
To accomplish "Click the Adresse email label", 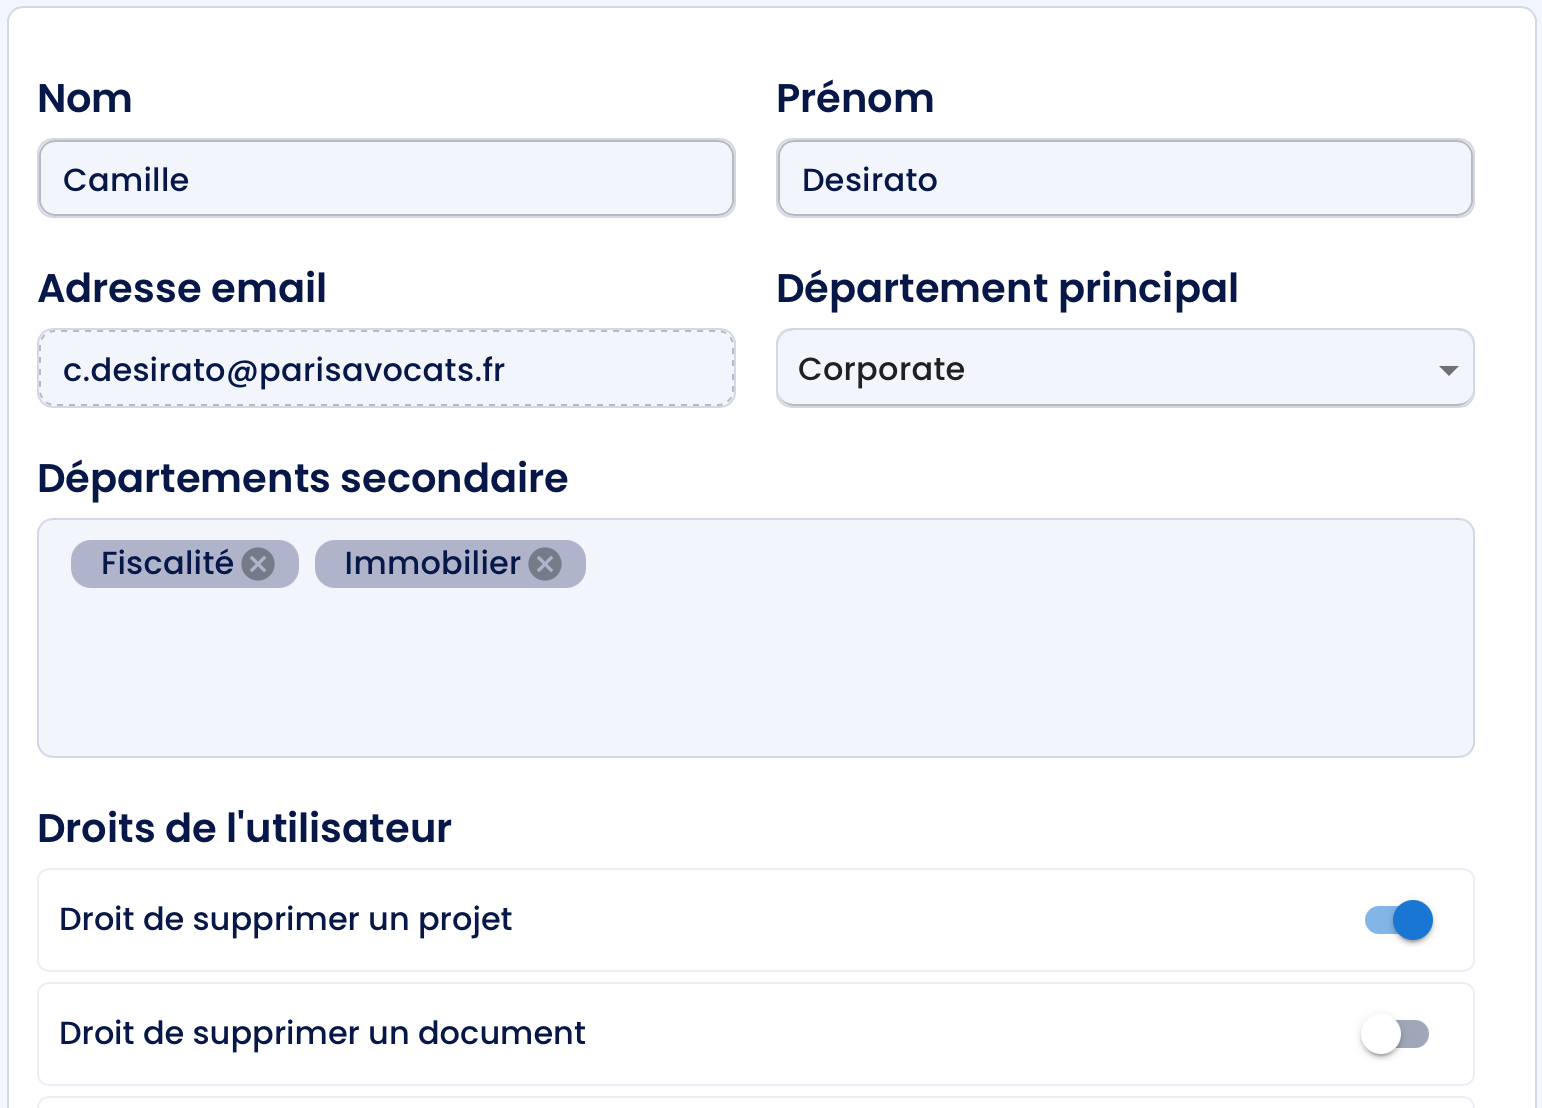I will 182,289.
